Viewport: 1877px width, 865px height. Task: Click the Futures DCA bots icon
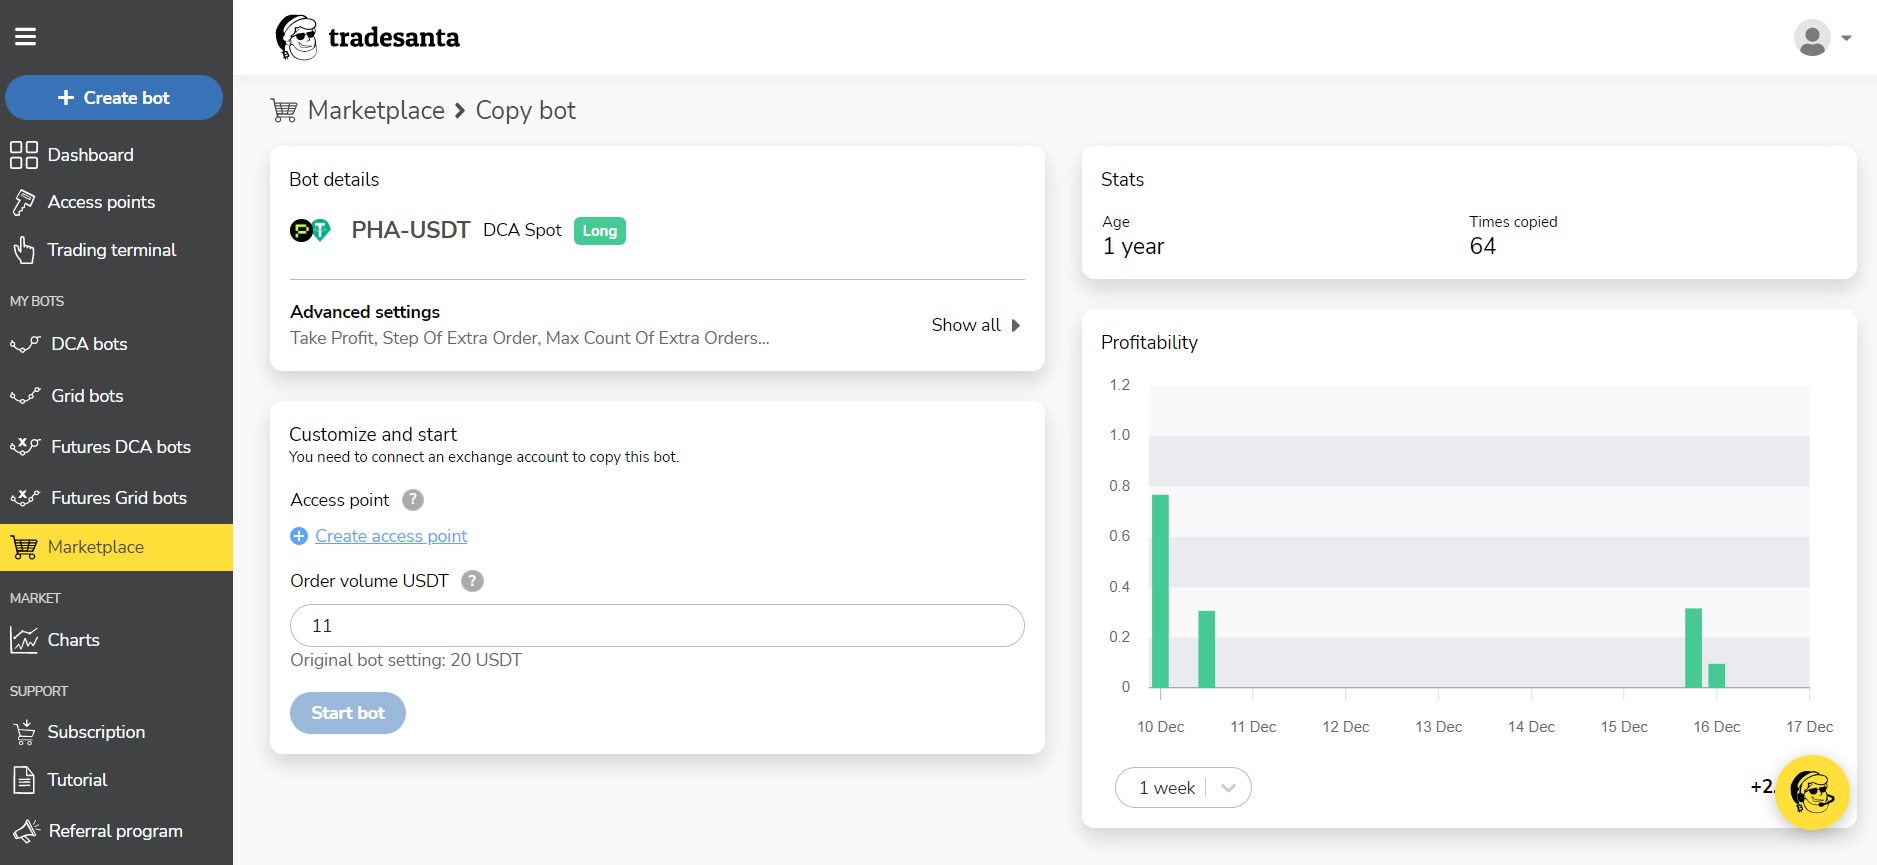click(x=25, y=447)
